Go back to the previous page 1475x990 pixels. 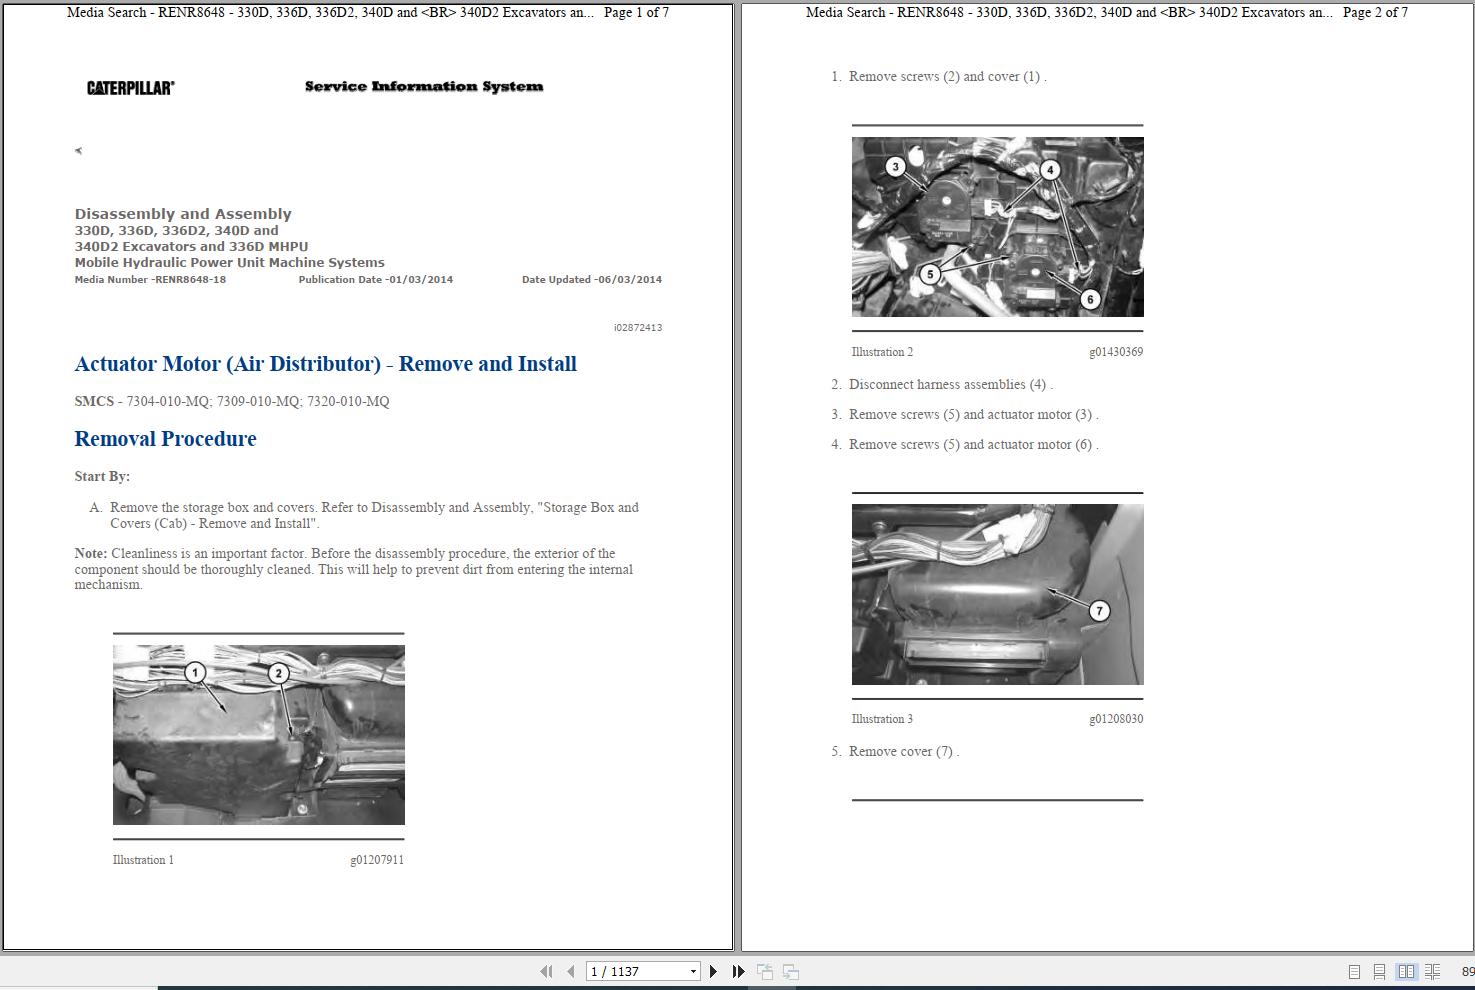[568, 970]
